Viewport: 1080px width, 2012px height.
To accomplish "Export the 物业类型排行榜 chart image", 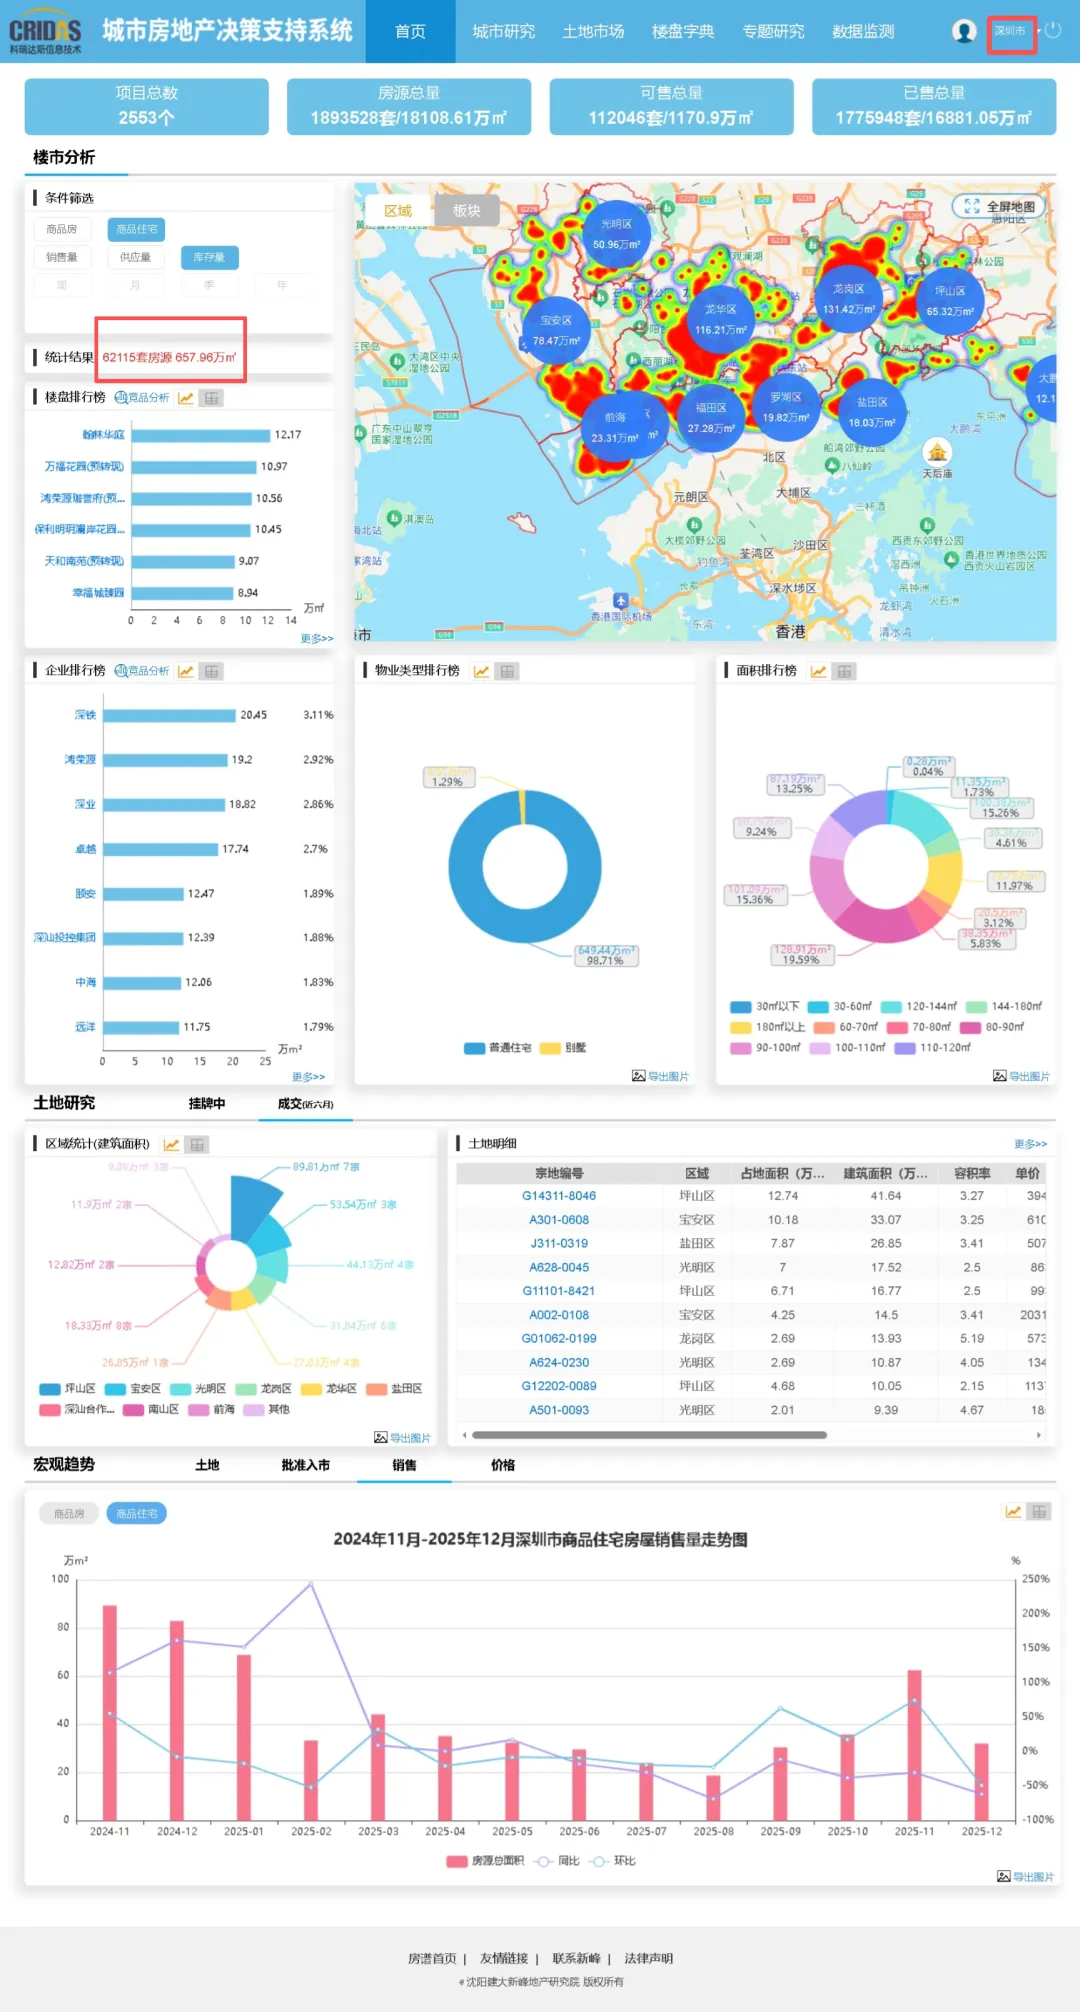I will pyautogui.click(x=661, y=1076).
